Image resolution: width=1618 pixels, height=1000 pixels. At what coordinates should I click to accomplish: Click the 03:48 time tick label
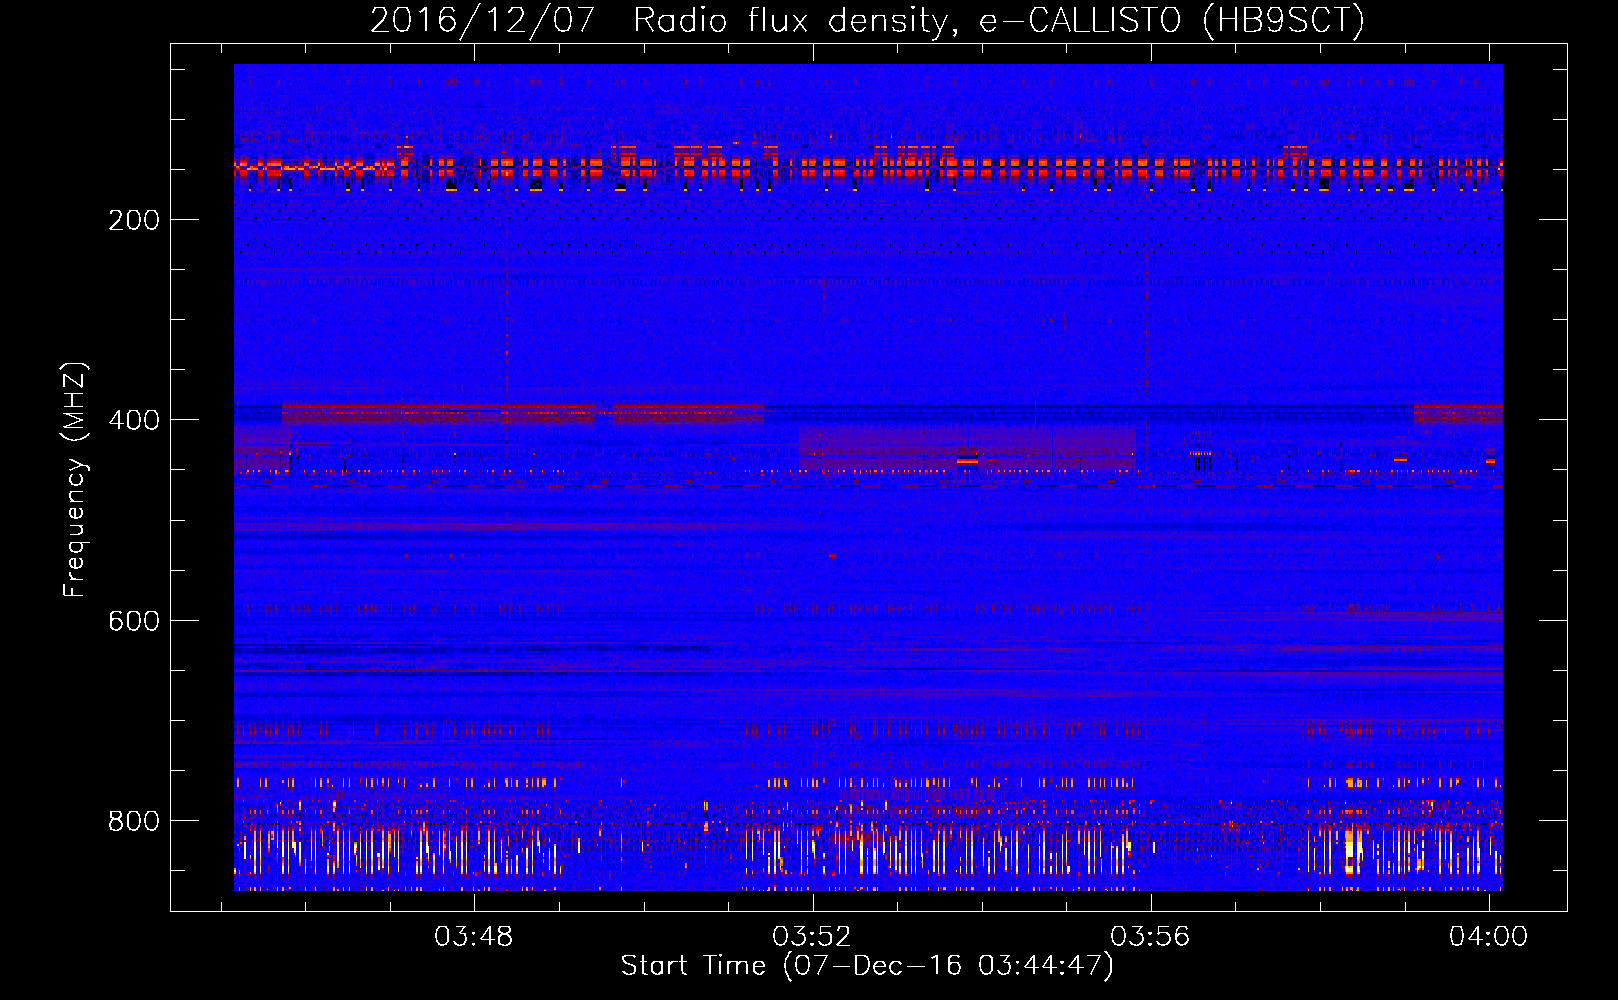pos(474,936)
